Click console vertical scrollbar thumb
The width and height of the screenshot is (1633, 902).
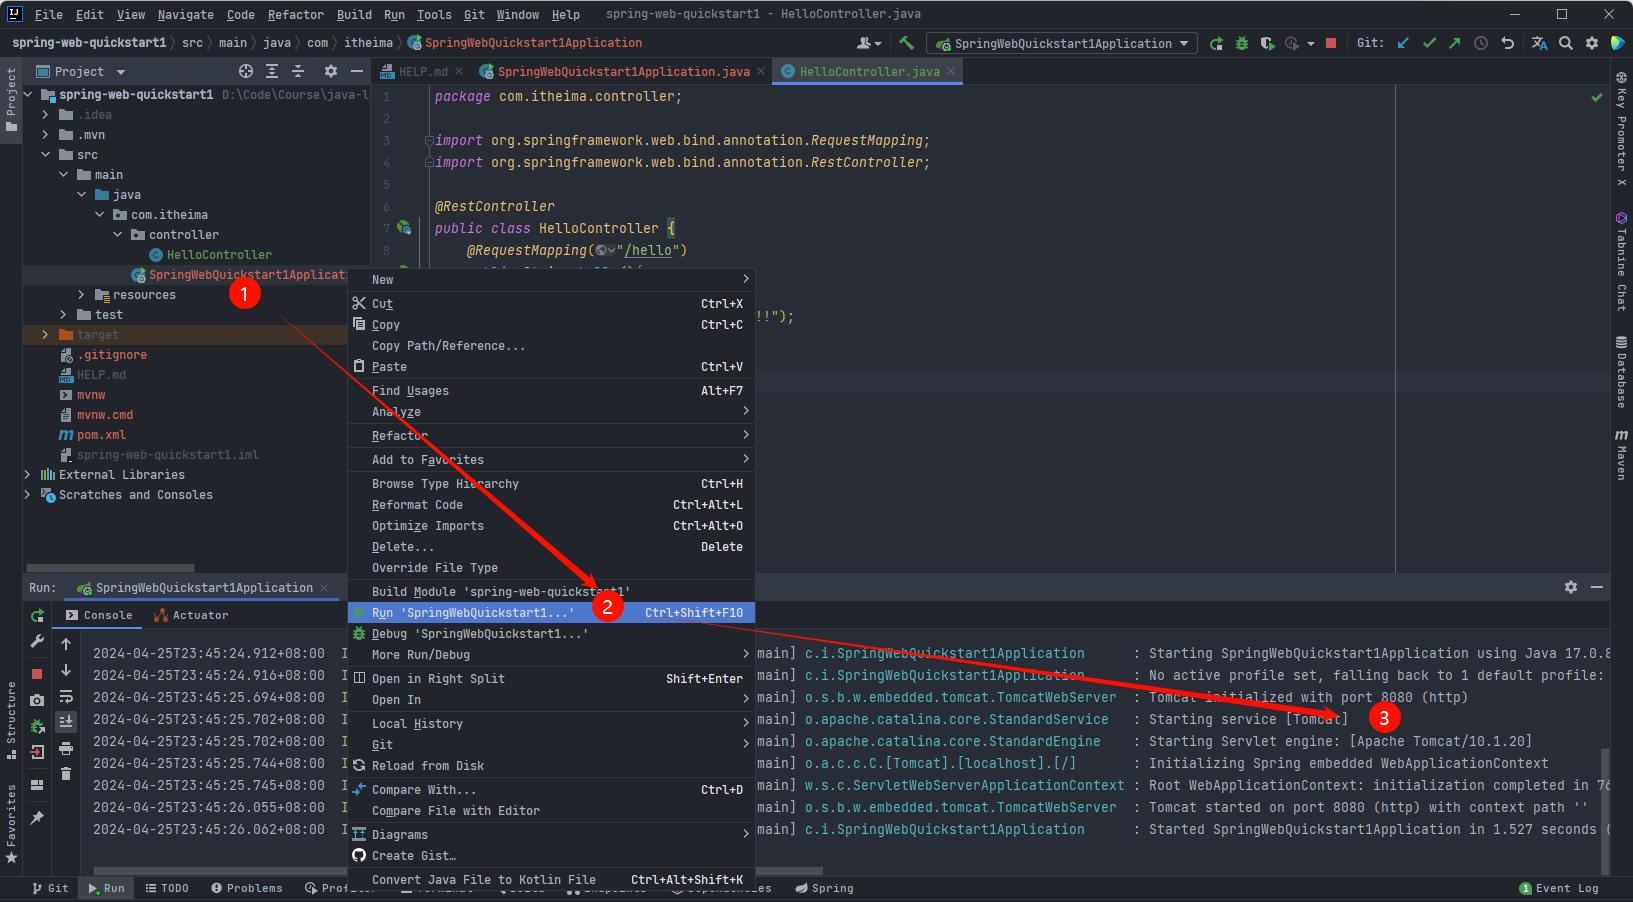pyautogui.click(x=1605, y=810)
